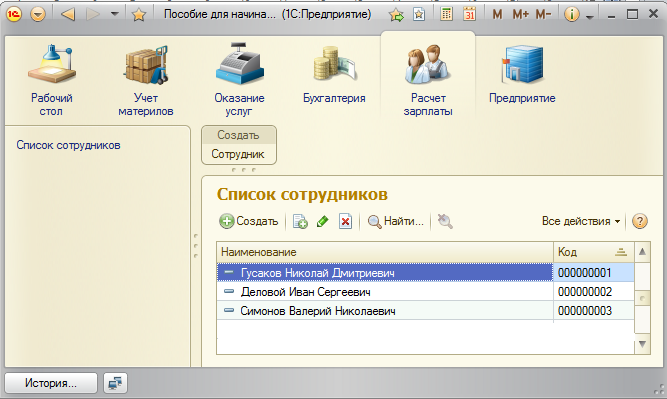
Task: Click code cell 000000002
Action: 593,292
